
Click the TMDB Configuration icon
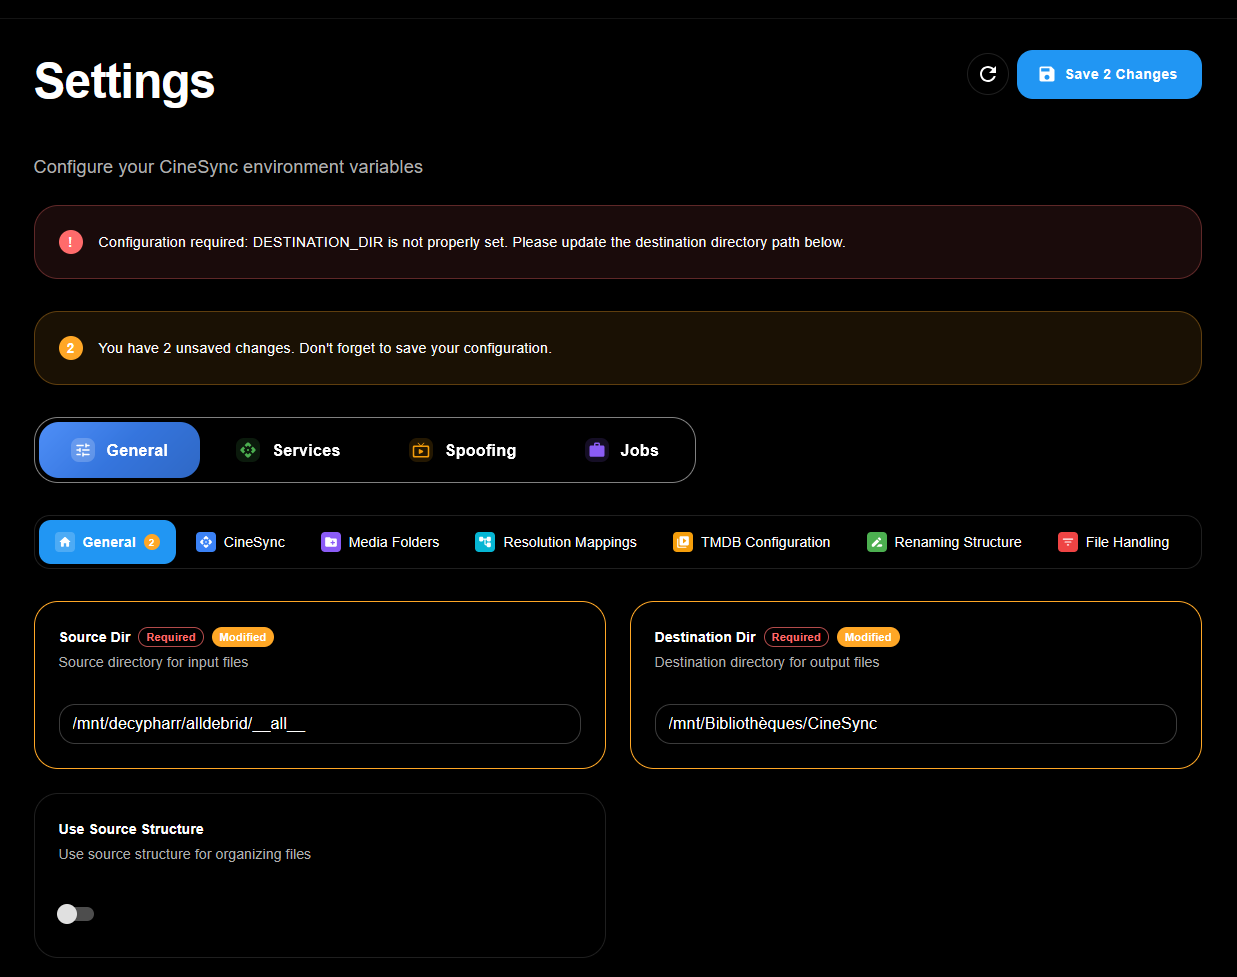tap(683, 542)
